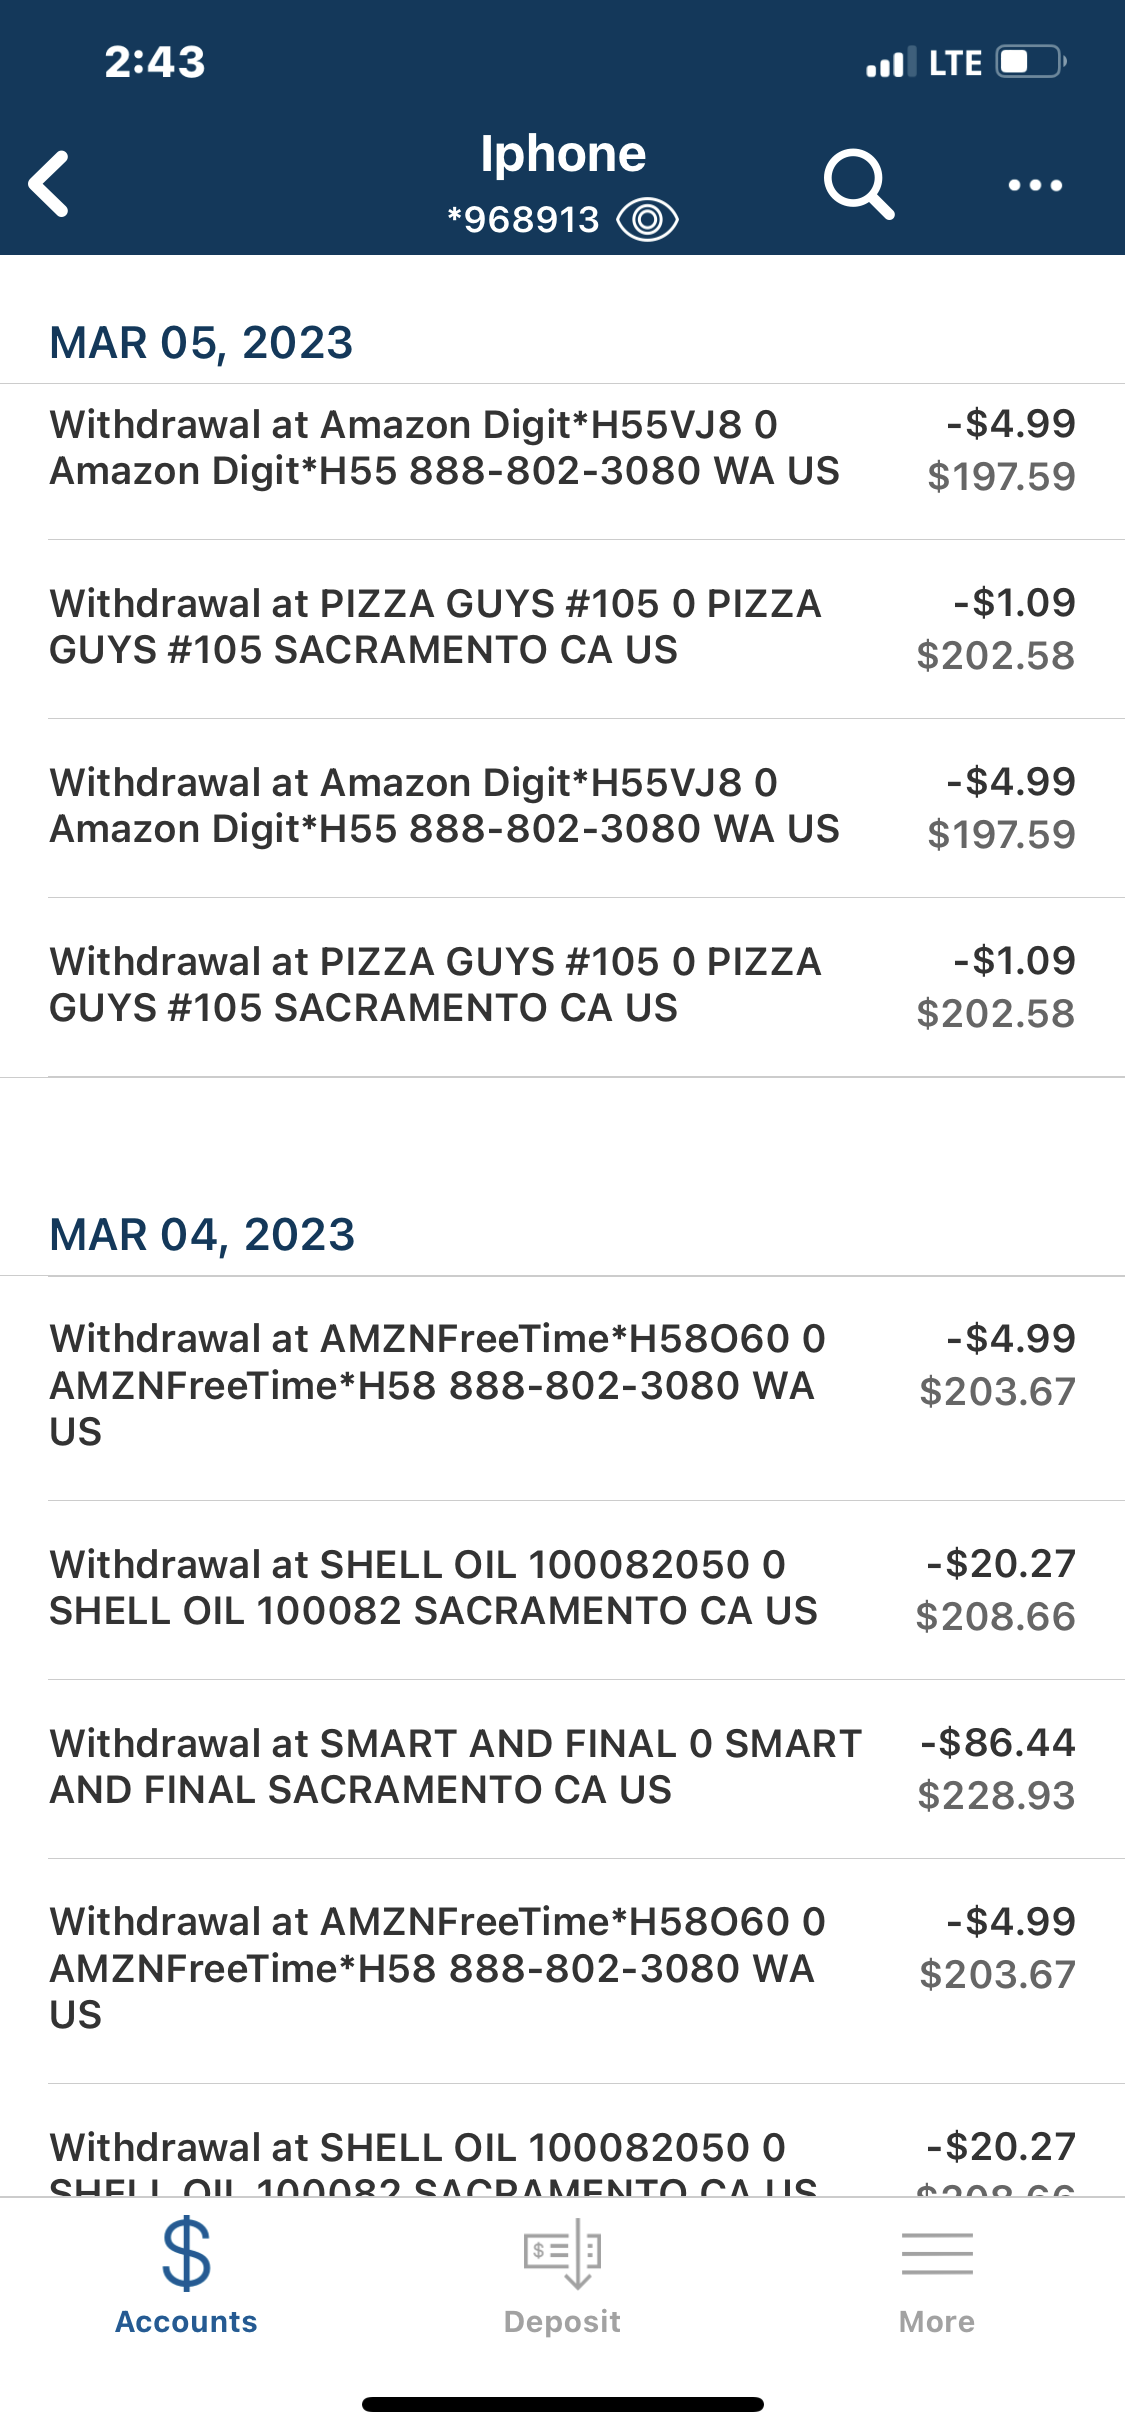Tap the battery status icon
Image resolution: width=1125 pixels, height=2436 pixels.
1031,62
